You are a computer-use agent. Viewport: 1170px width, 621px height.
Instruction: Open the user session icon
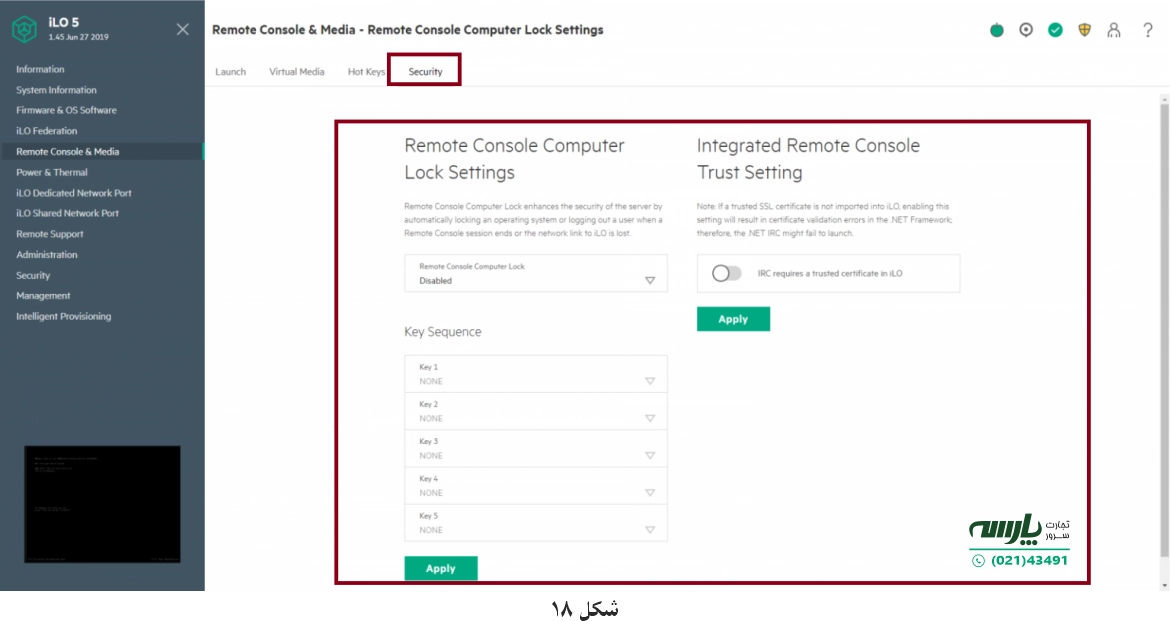tap(1115, 31)
